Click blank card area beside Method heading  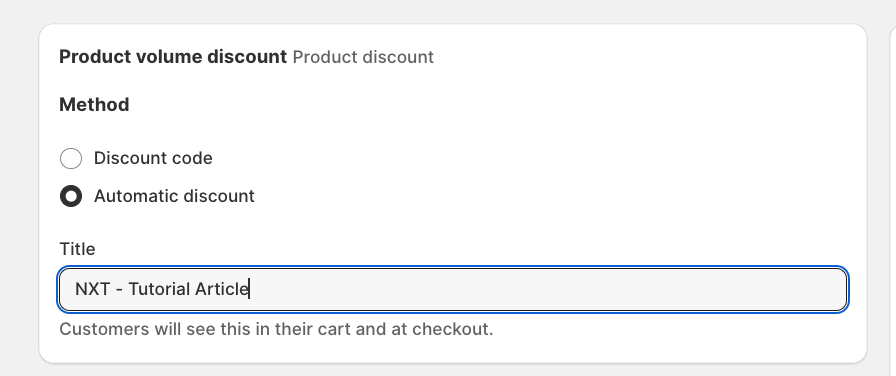(x=486, y=105)
